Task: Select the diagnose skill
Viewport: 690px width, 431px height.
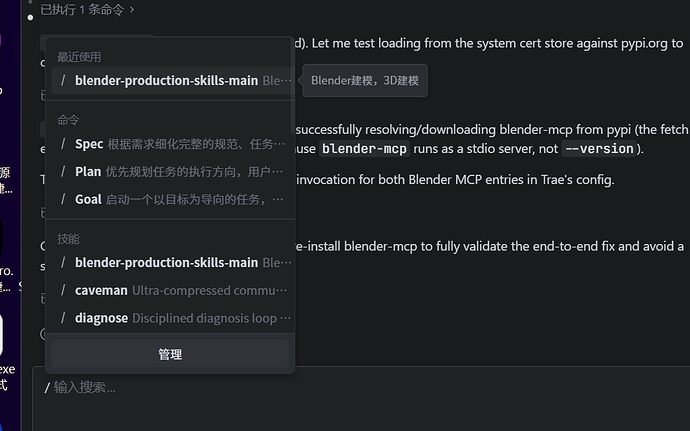Action: point(172,318)
